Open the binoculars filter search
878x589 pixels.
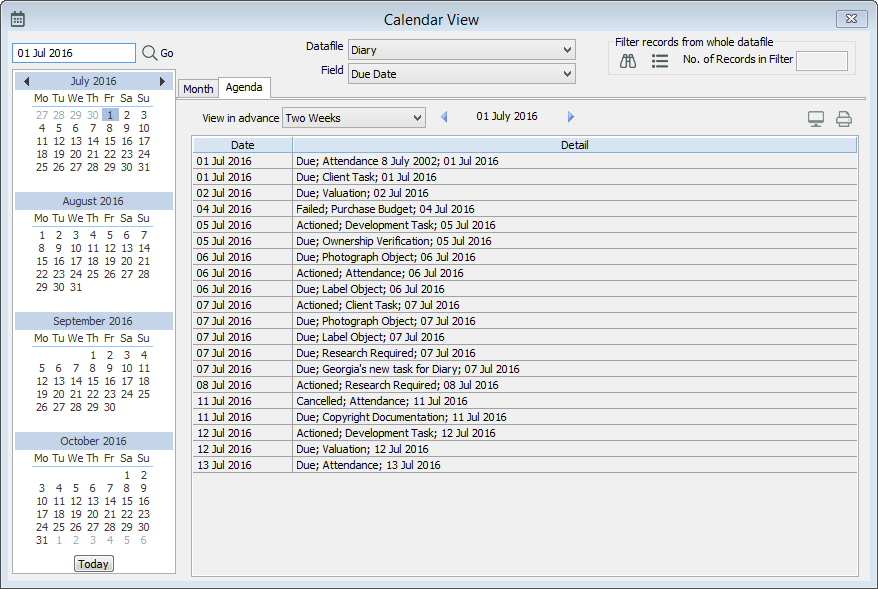tap(628, 60)
